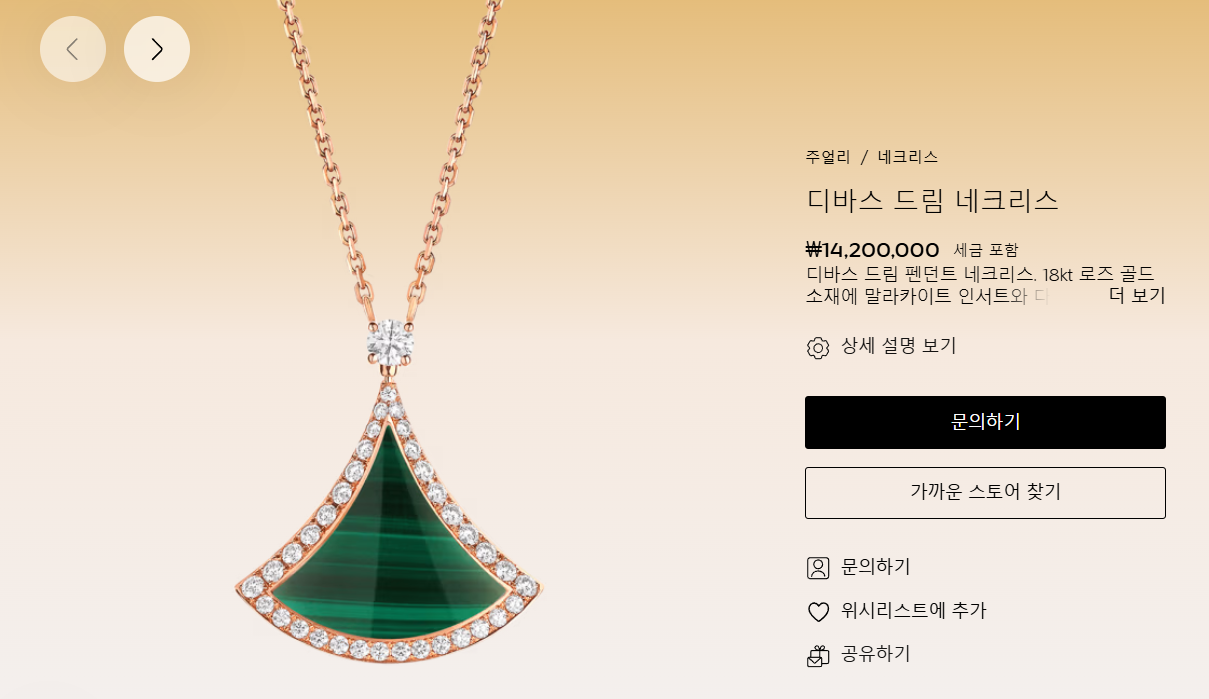
Task: Click the 가까운 스토어 찾기 button
Action: pos(985,492)
